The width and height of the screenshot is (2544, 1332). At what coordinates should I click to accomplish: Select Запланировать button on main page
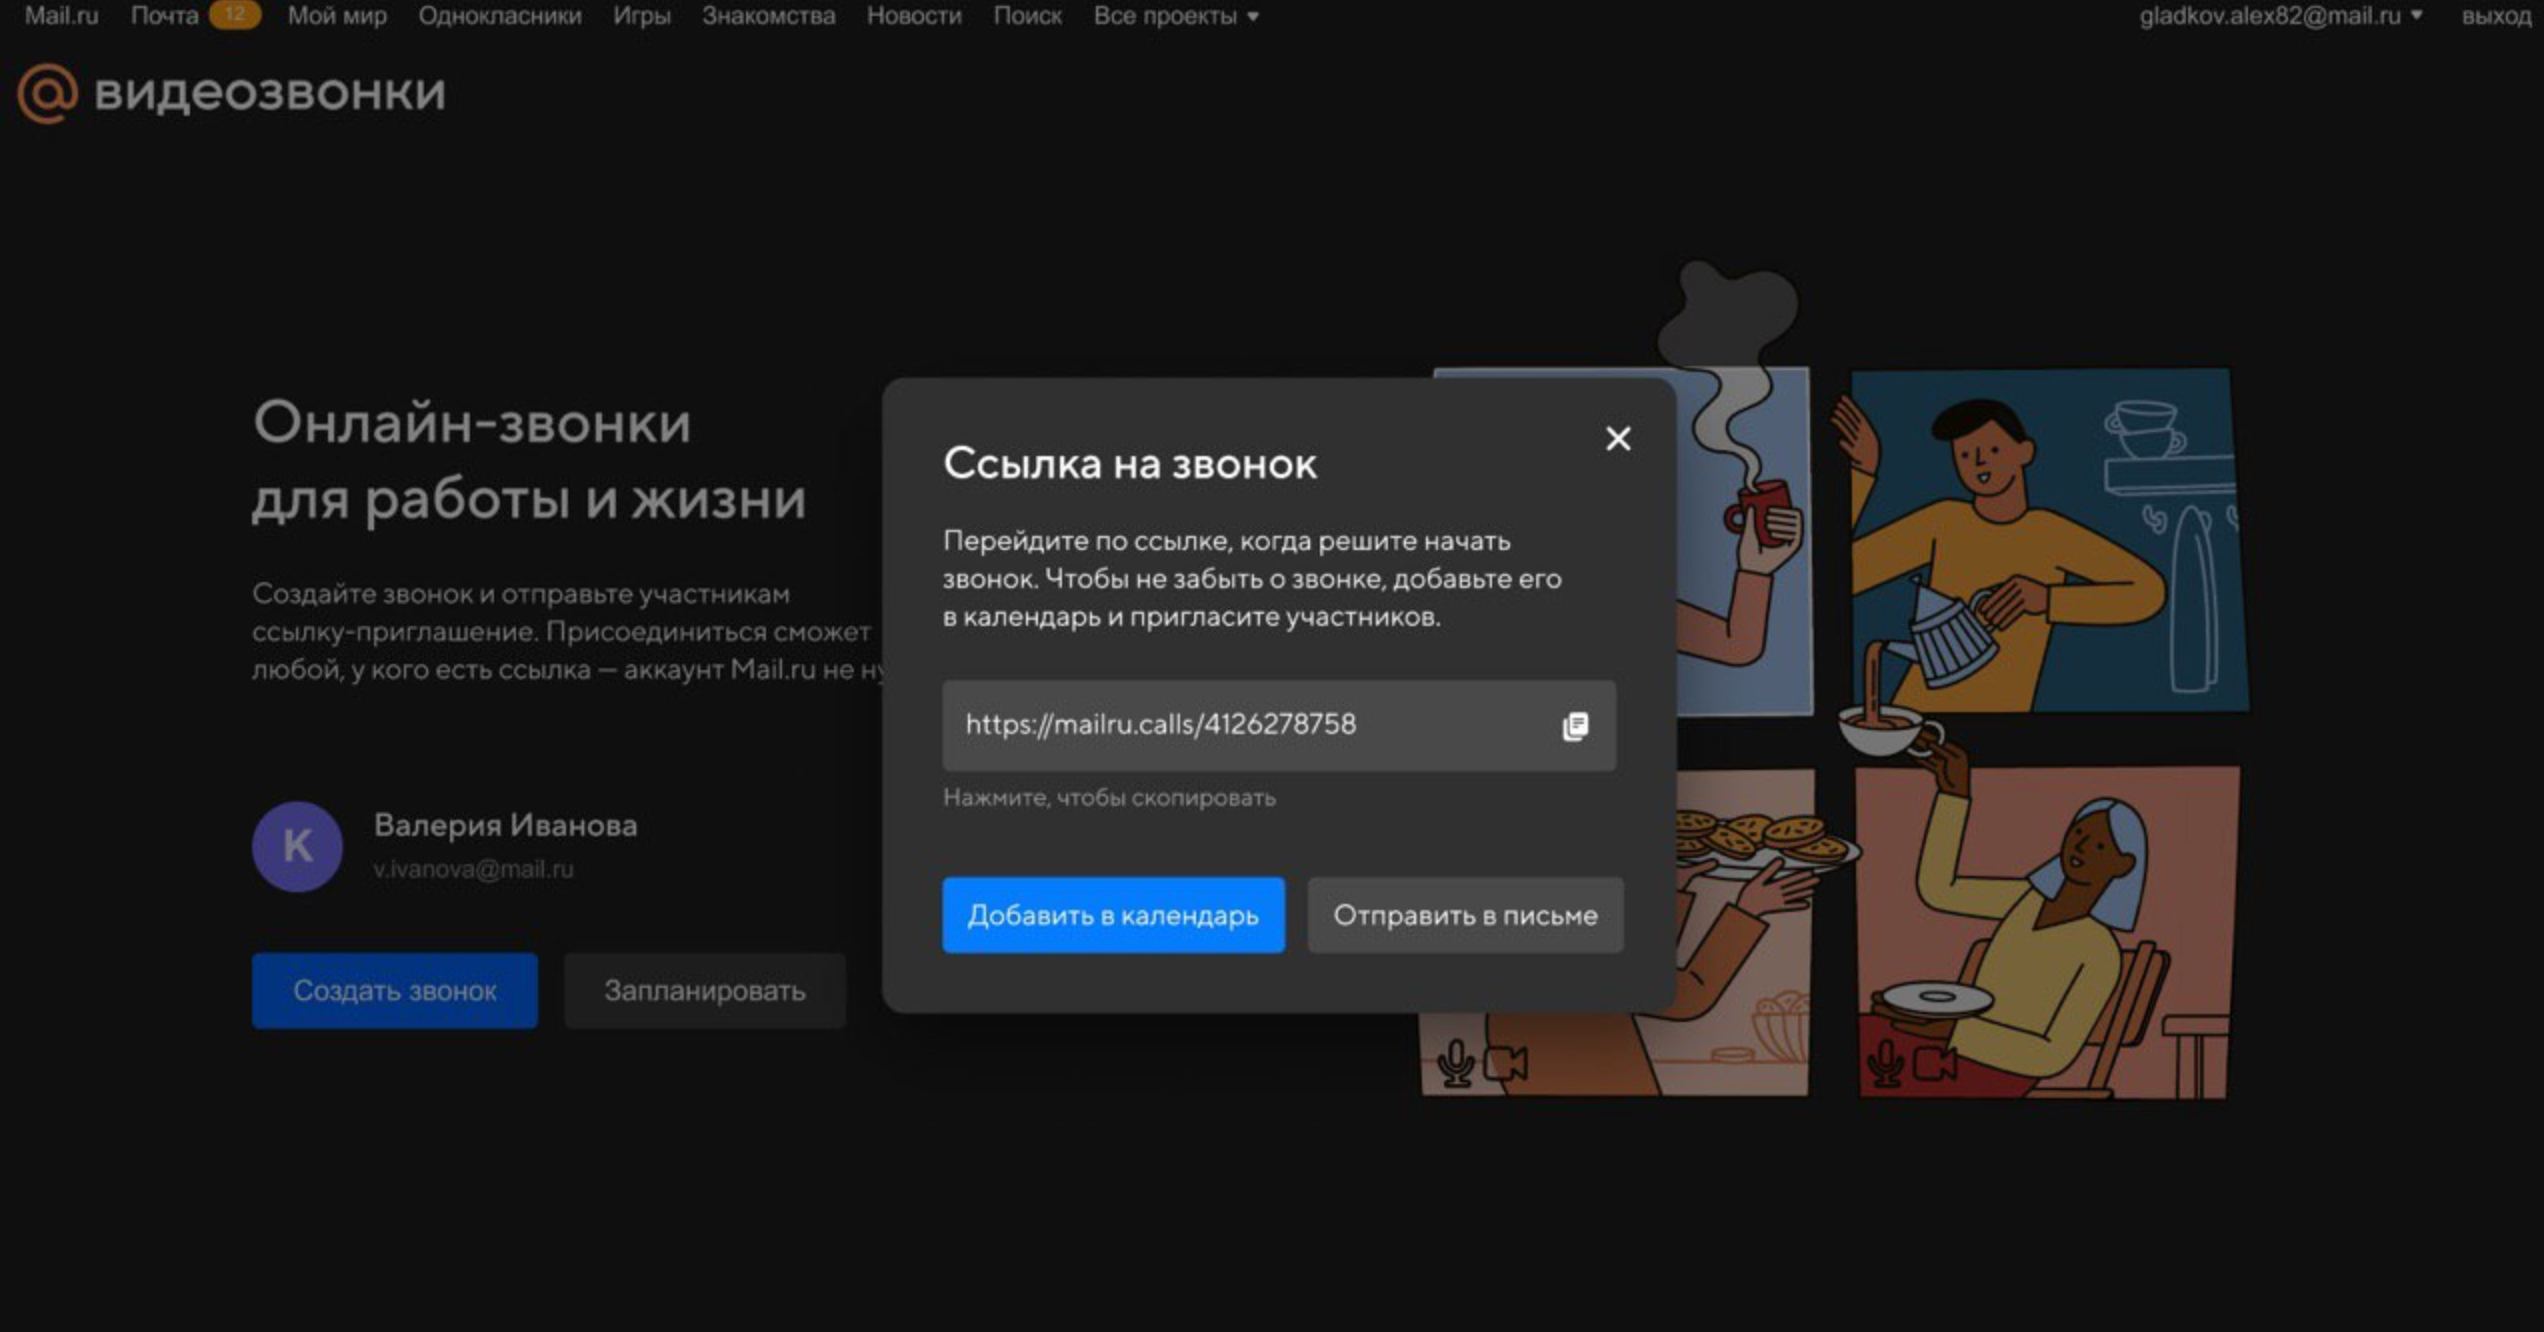coord(705,991)
